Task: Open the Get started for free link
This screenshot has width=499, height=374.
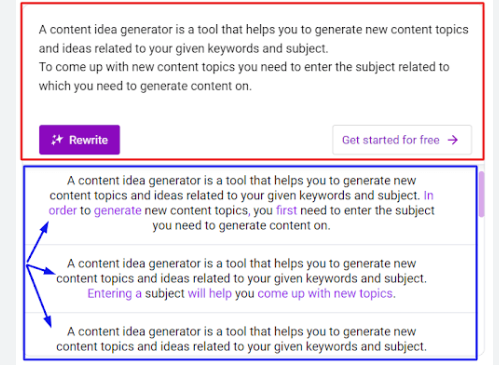Action: (402, 140)
